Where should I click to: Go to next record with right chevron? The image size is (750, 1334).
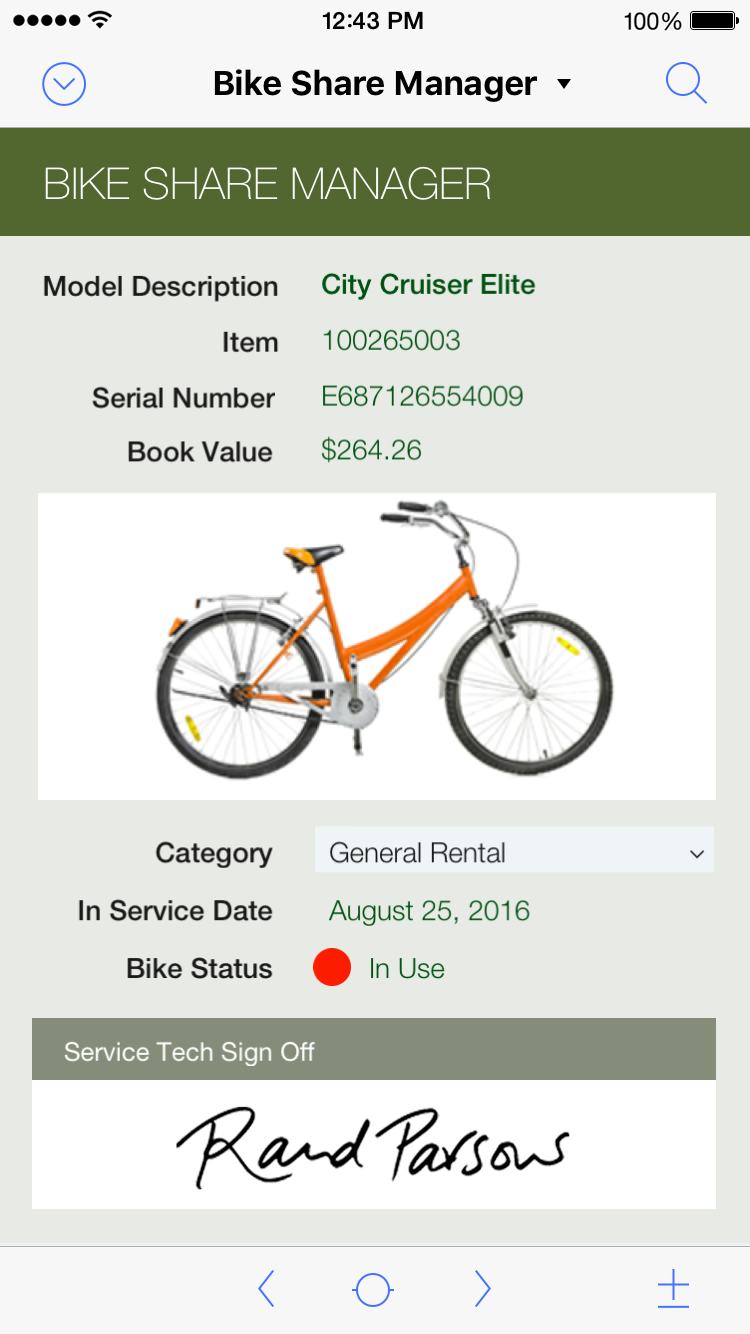pyautogui.click(x=482, y=1289)
